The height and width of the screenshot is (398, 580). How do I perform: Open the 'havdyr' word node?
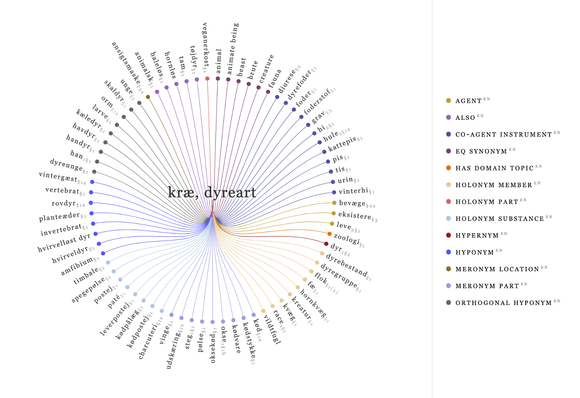86,133
